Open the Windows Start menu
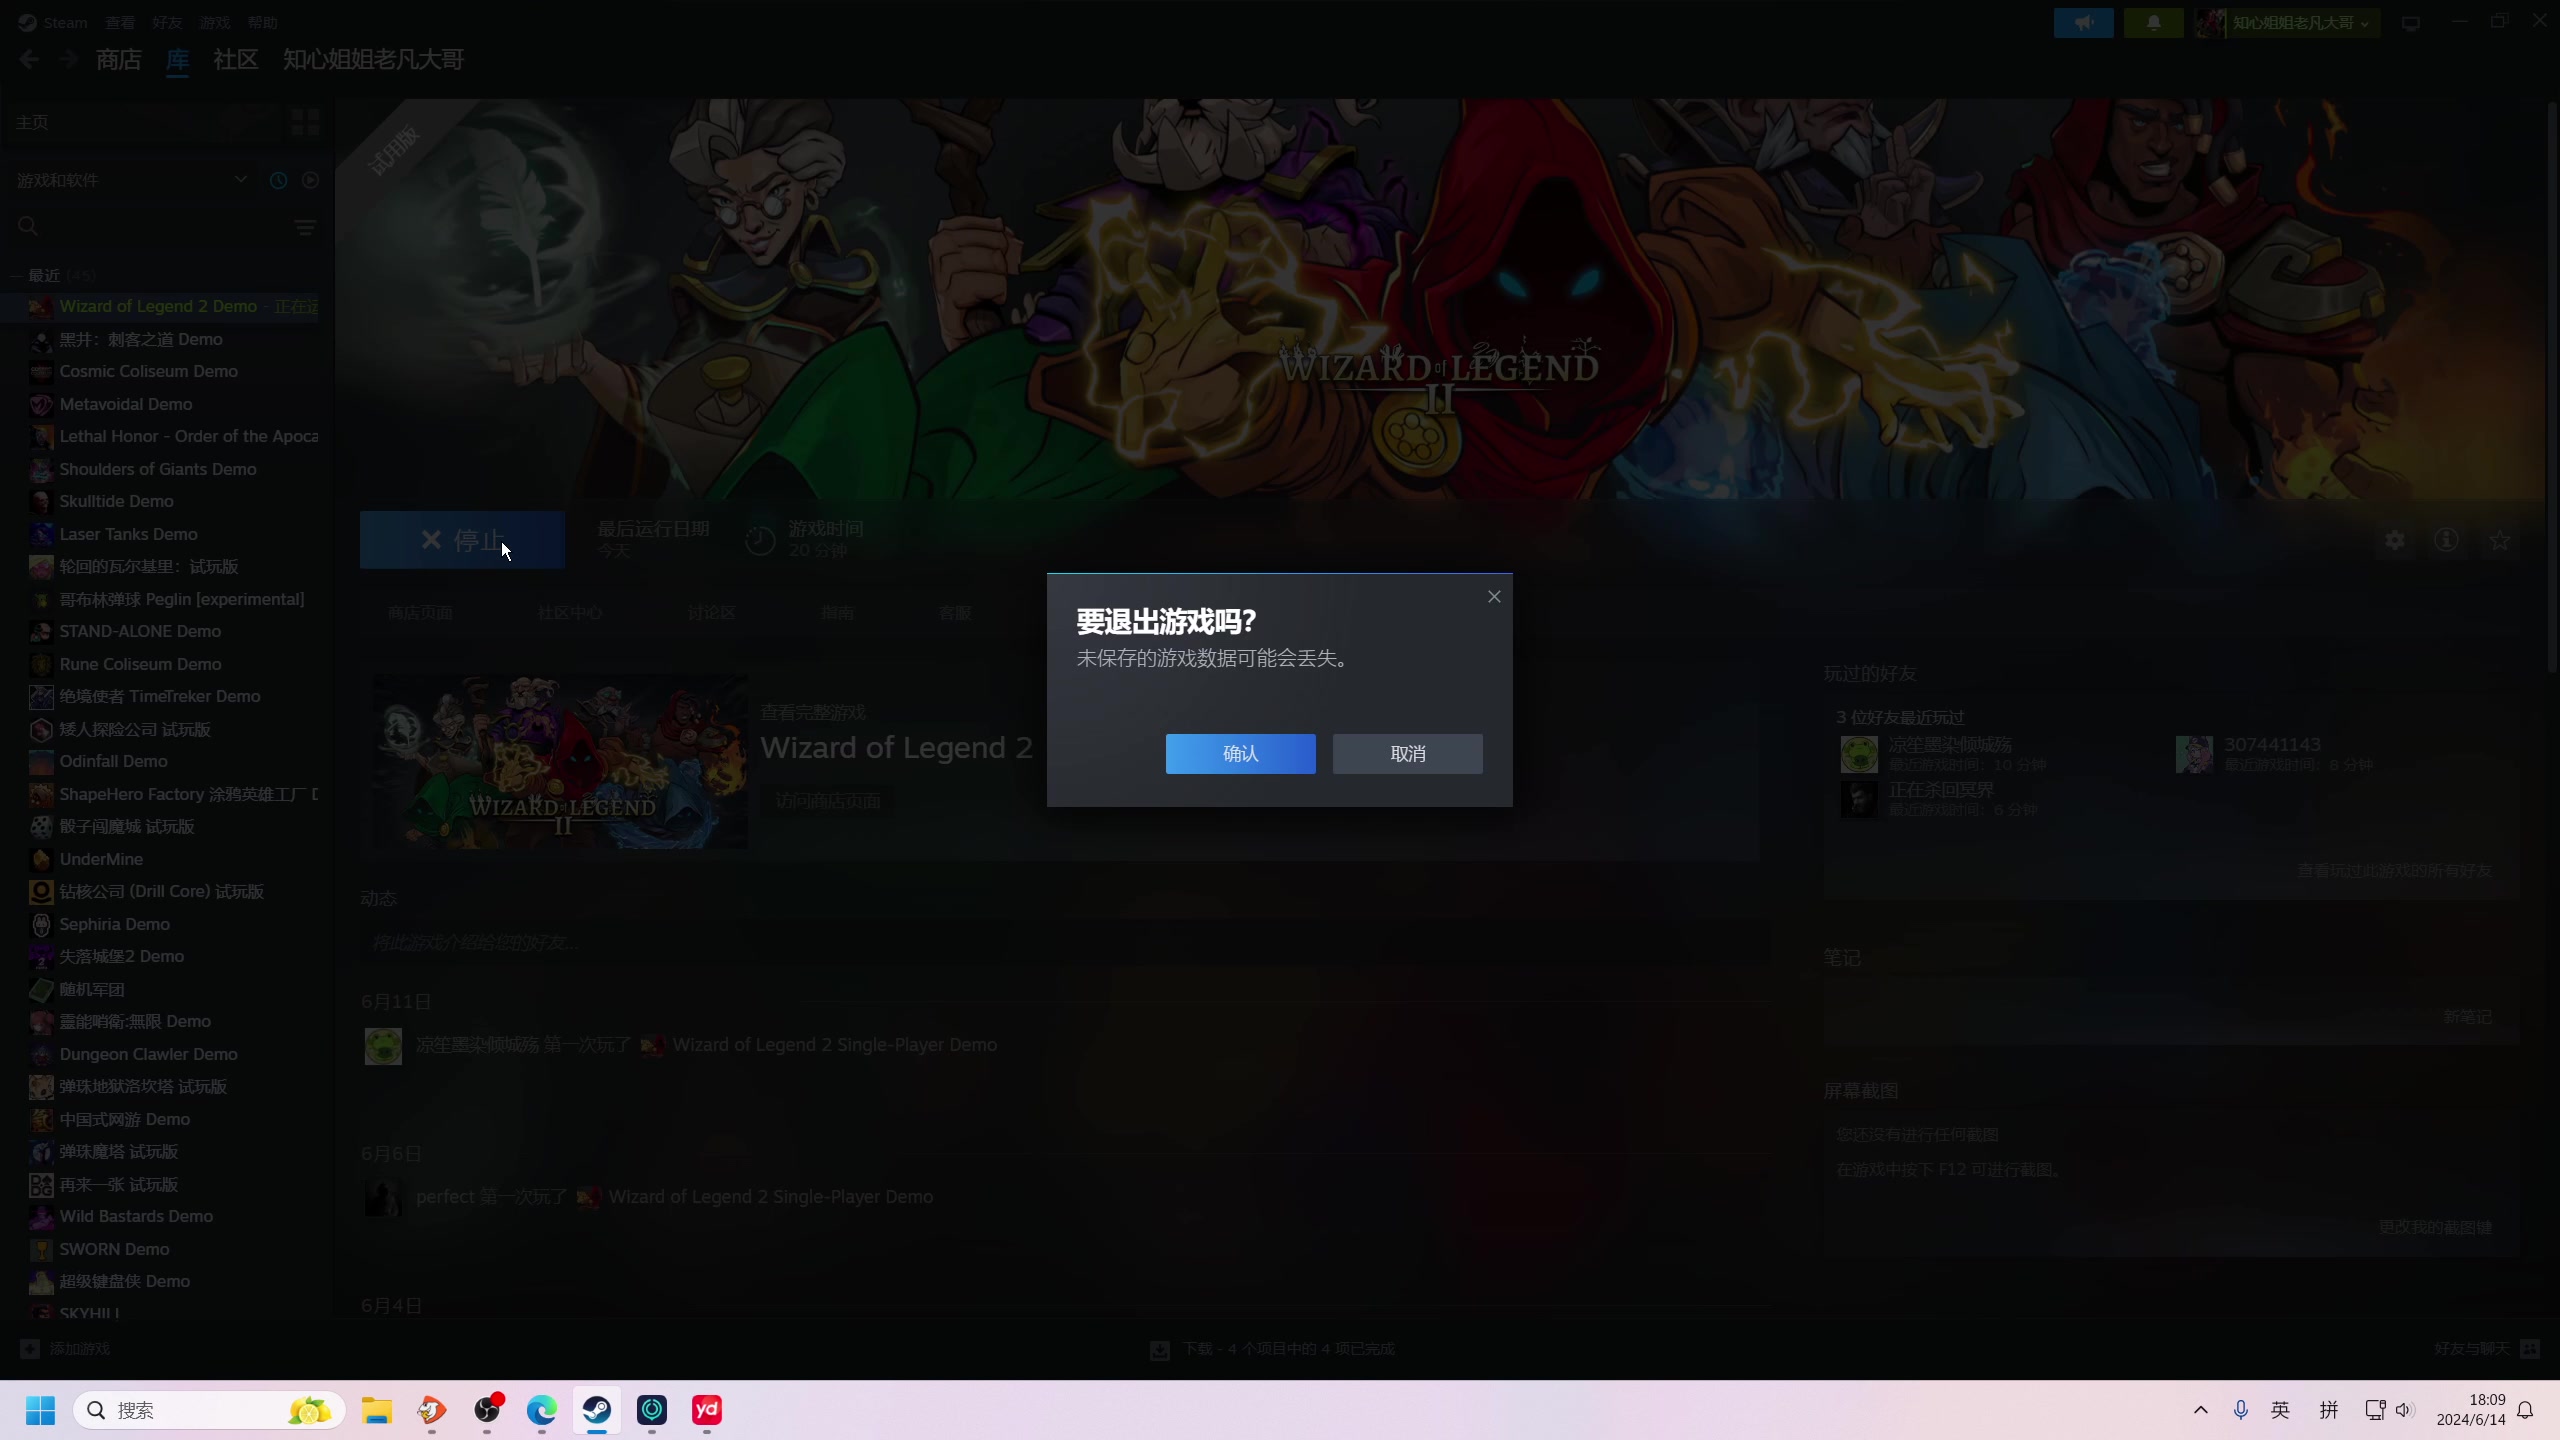Image resolution: width=2560 pixels, height=1440 pixels. [x=40, y=1410]
